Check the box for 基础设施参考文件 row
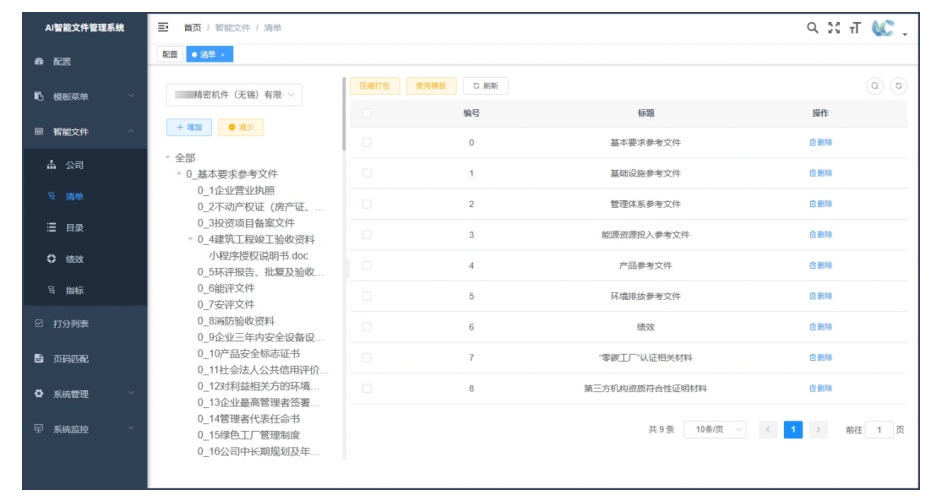Image resolution: width=930 pixels, height=497 pixels. [x=367, y=173]
